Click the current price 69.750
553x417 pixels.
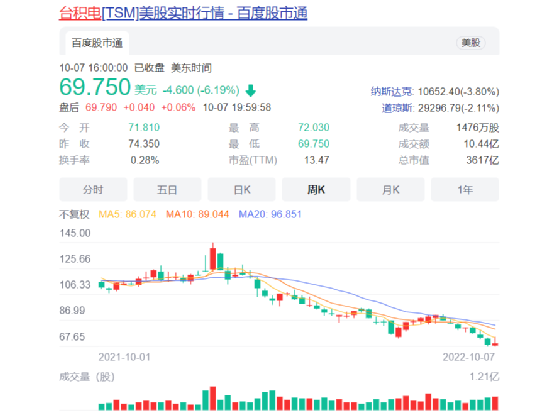[95, 87]
